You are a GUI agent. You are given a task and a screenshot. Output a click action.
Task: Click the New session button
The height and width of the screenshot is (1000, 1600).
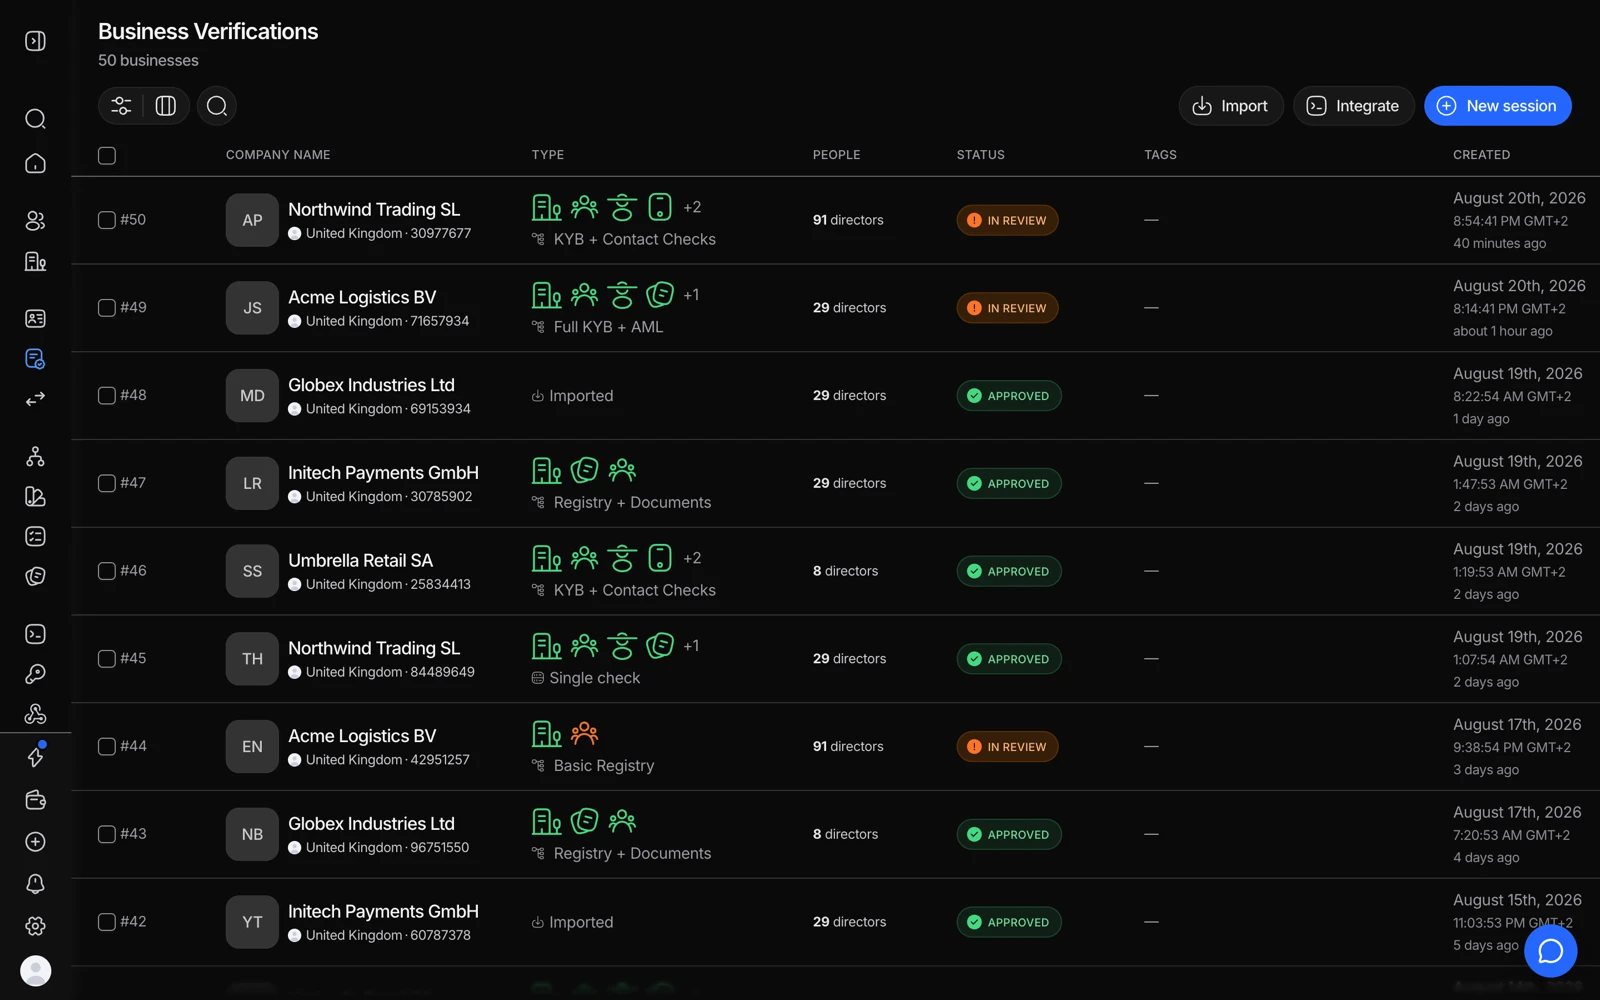click(1497, 106)
